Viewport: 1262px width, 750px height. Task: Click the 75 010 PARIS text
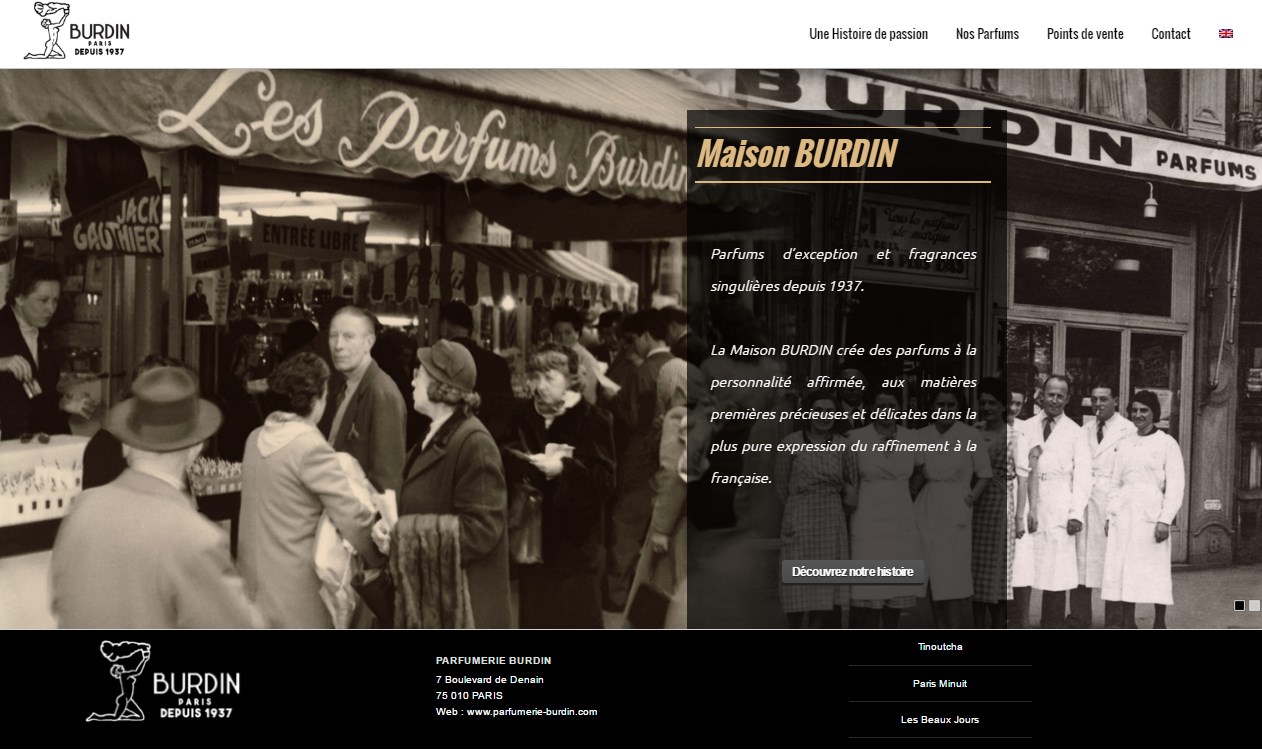point(469,695)
